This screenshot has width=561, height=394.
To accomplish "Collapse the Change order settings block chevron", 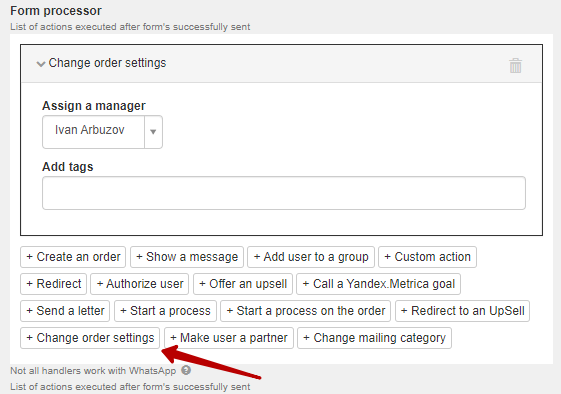I will coord(41,64).
